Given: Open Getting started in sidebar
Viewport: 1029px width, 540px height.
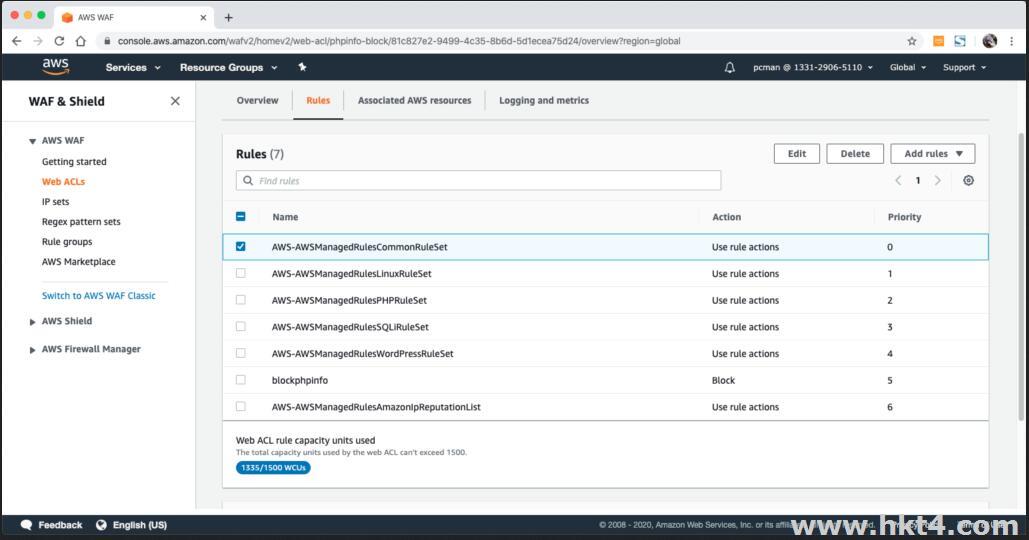Looking at the screenshot, I should (x=74, y=161).
